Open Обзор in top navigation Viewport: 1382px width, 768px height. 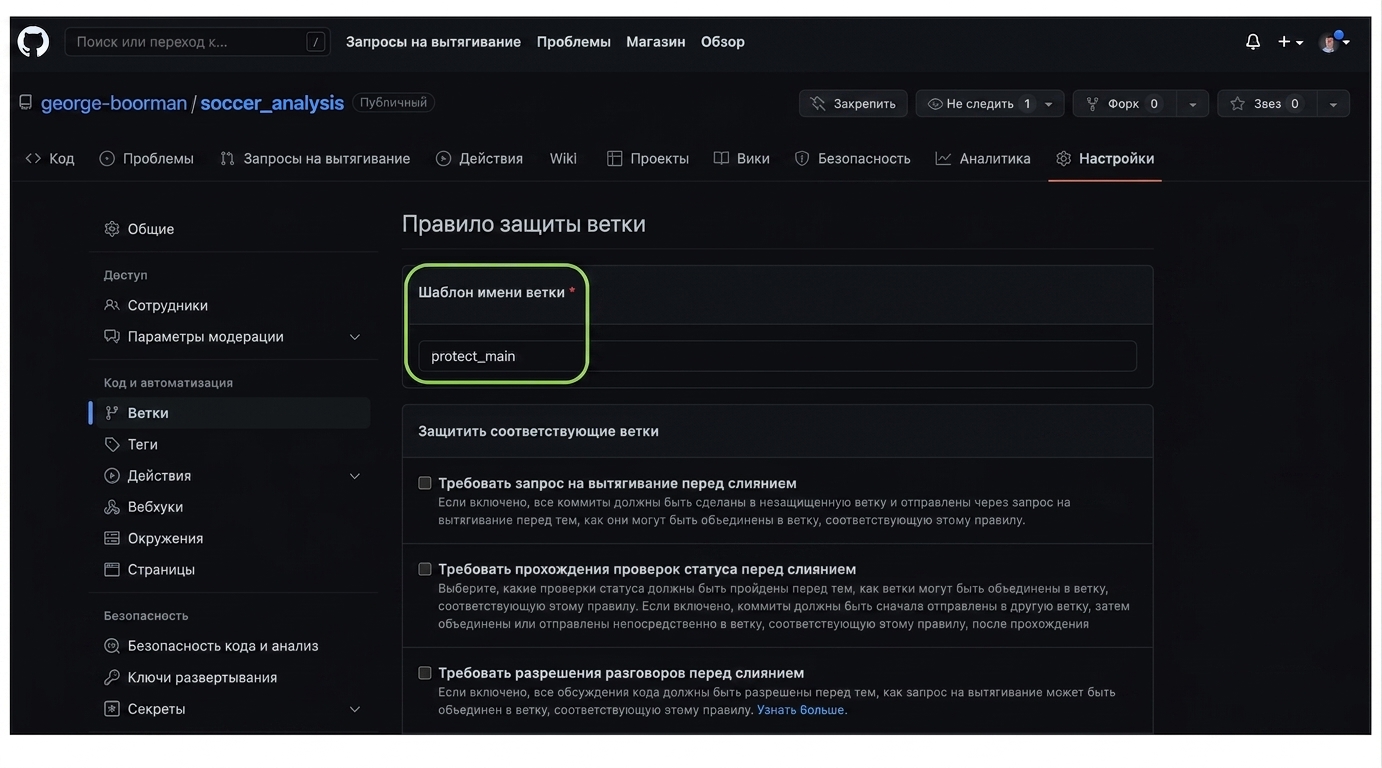(x=723, y=42)
